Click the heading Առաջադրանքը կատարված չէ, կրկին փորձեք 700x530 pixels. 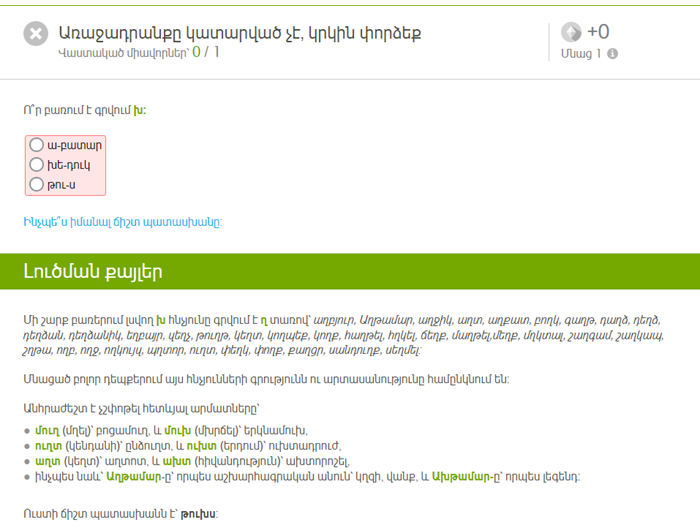239,32
